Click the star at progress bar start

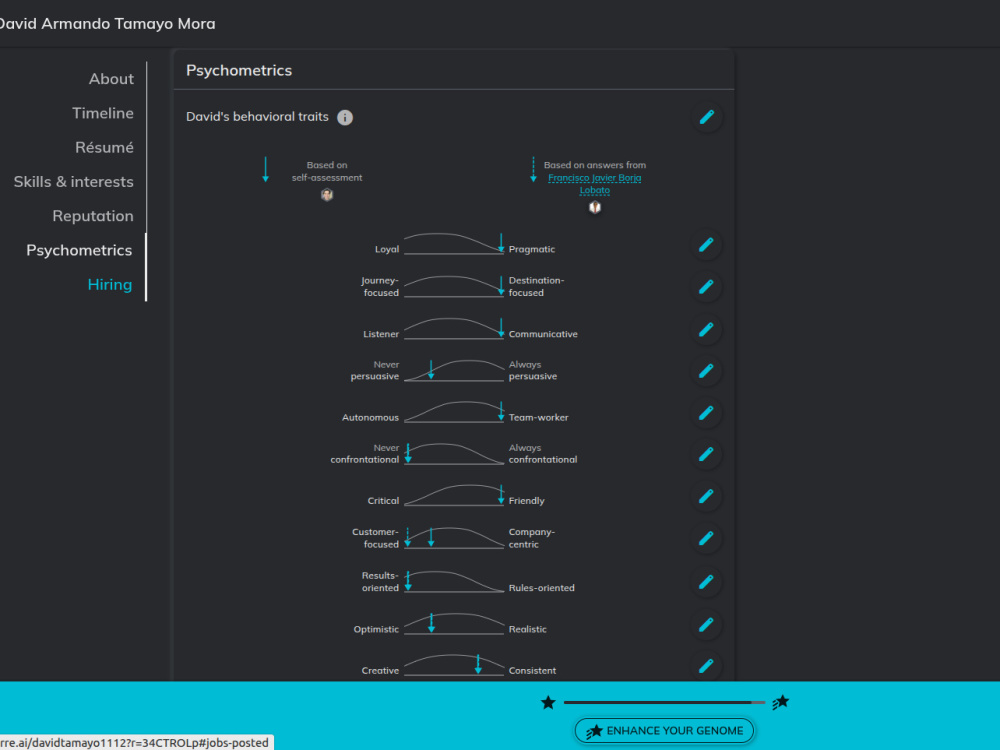pos(548,703)
